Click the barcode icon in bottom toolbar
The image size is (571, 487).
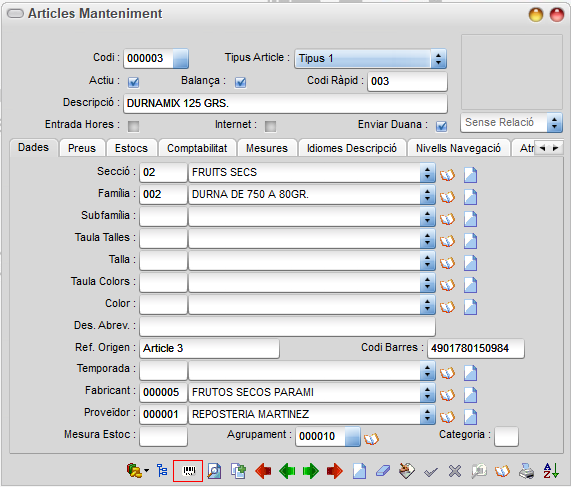tap(188, 471)
